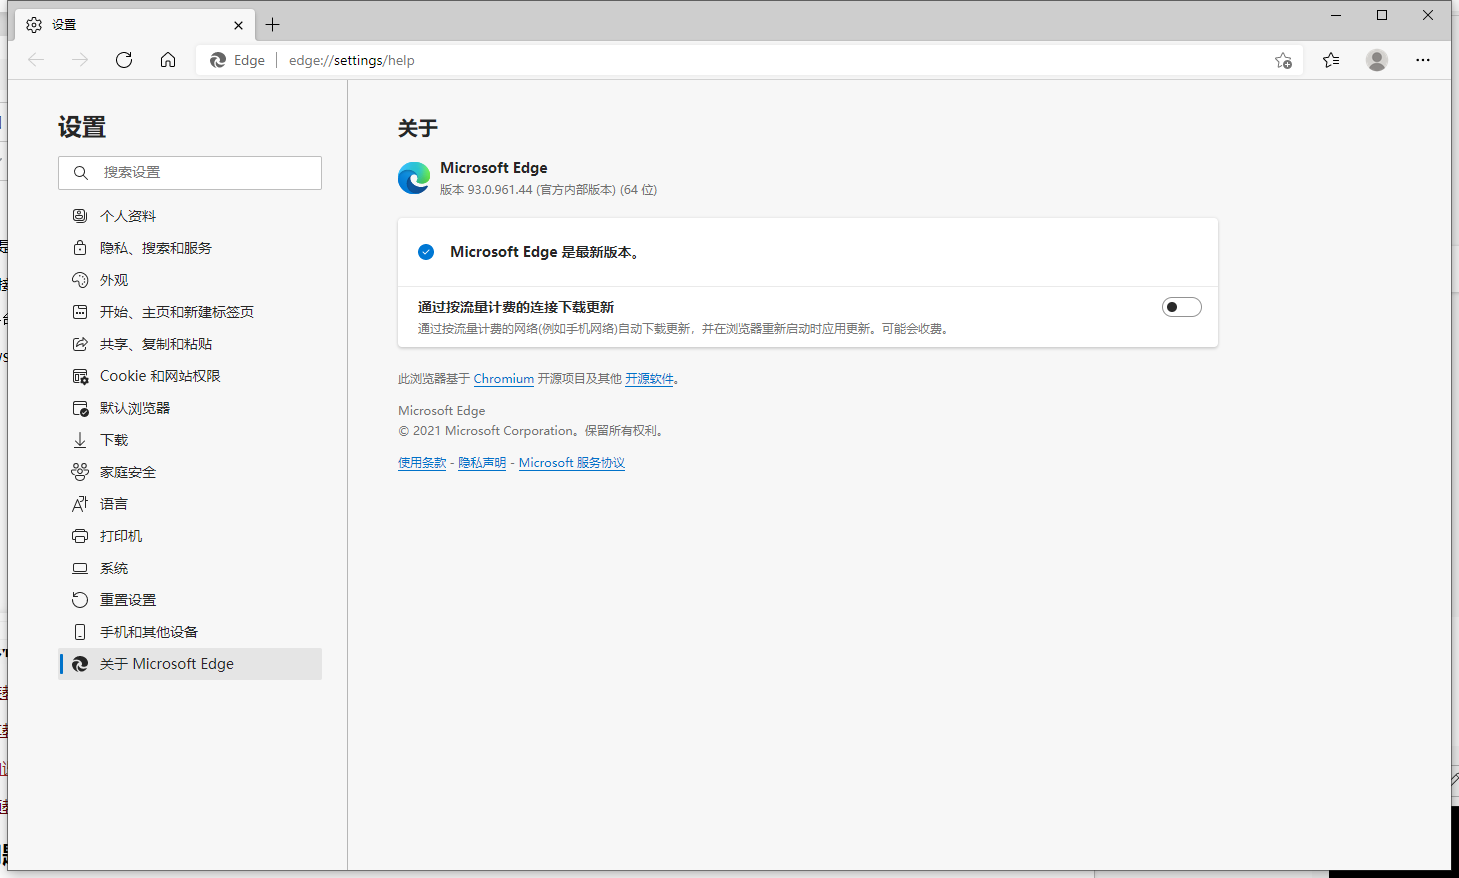Viewport: 1459px width, 878px height.
Task: Click the browser refresh icon
Action: pos(124,60)
